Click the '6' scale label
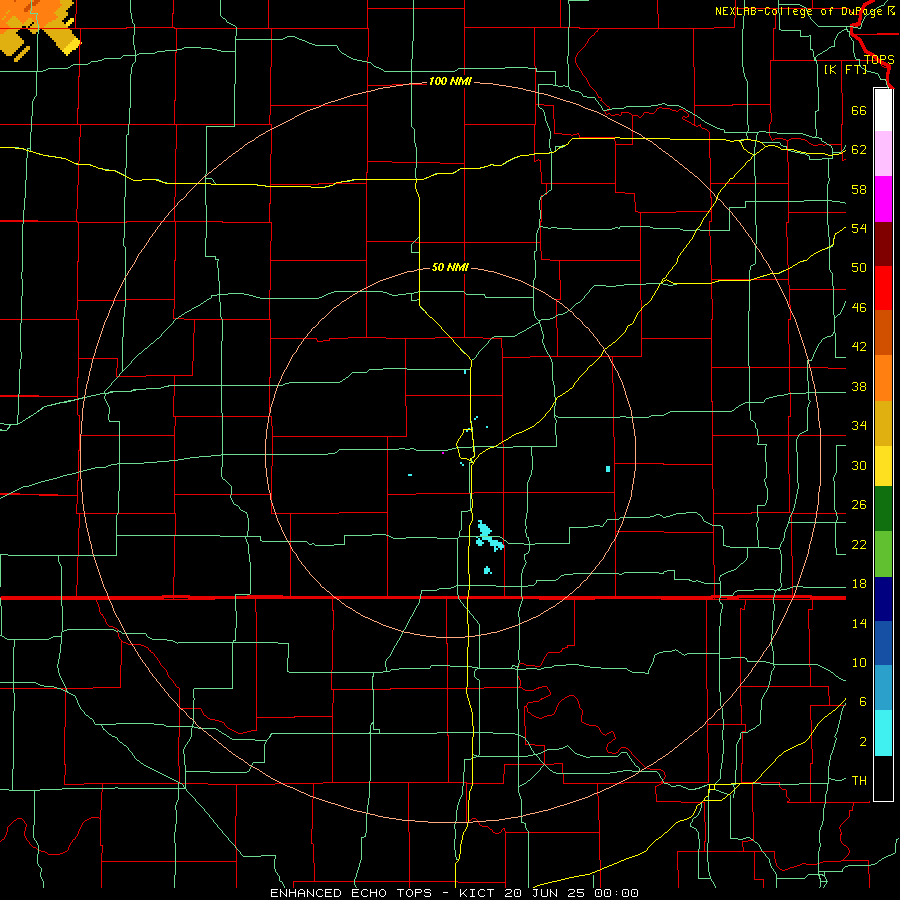This screenshot has height=900, width=900. [x=863, y=702]
